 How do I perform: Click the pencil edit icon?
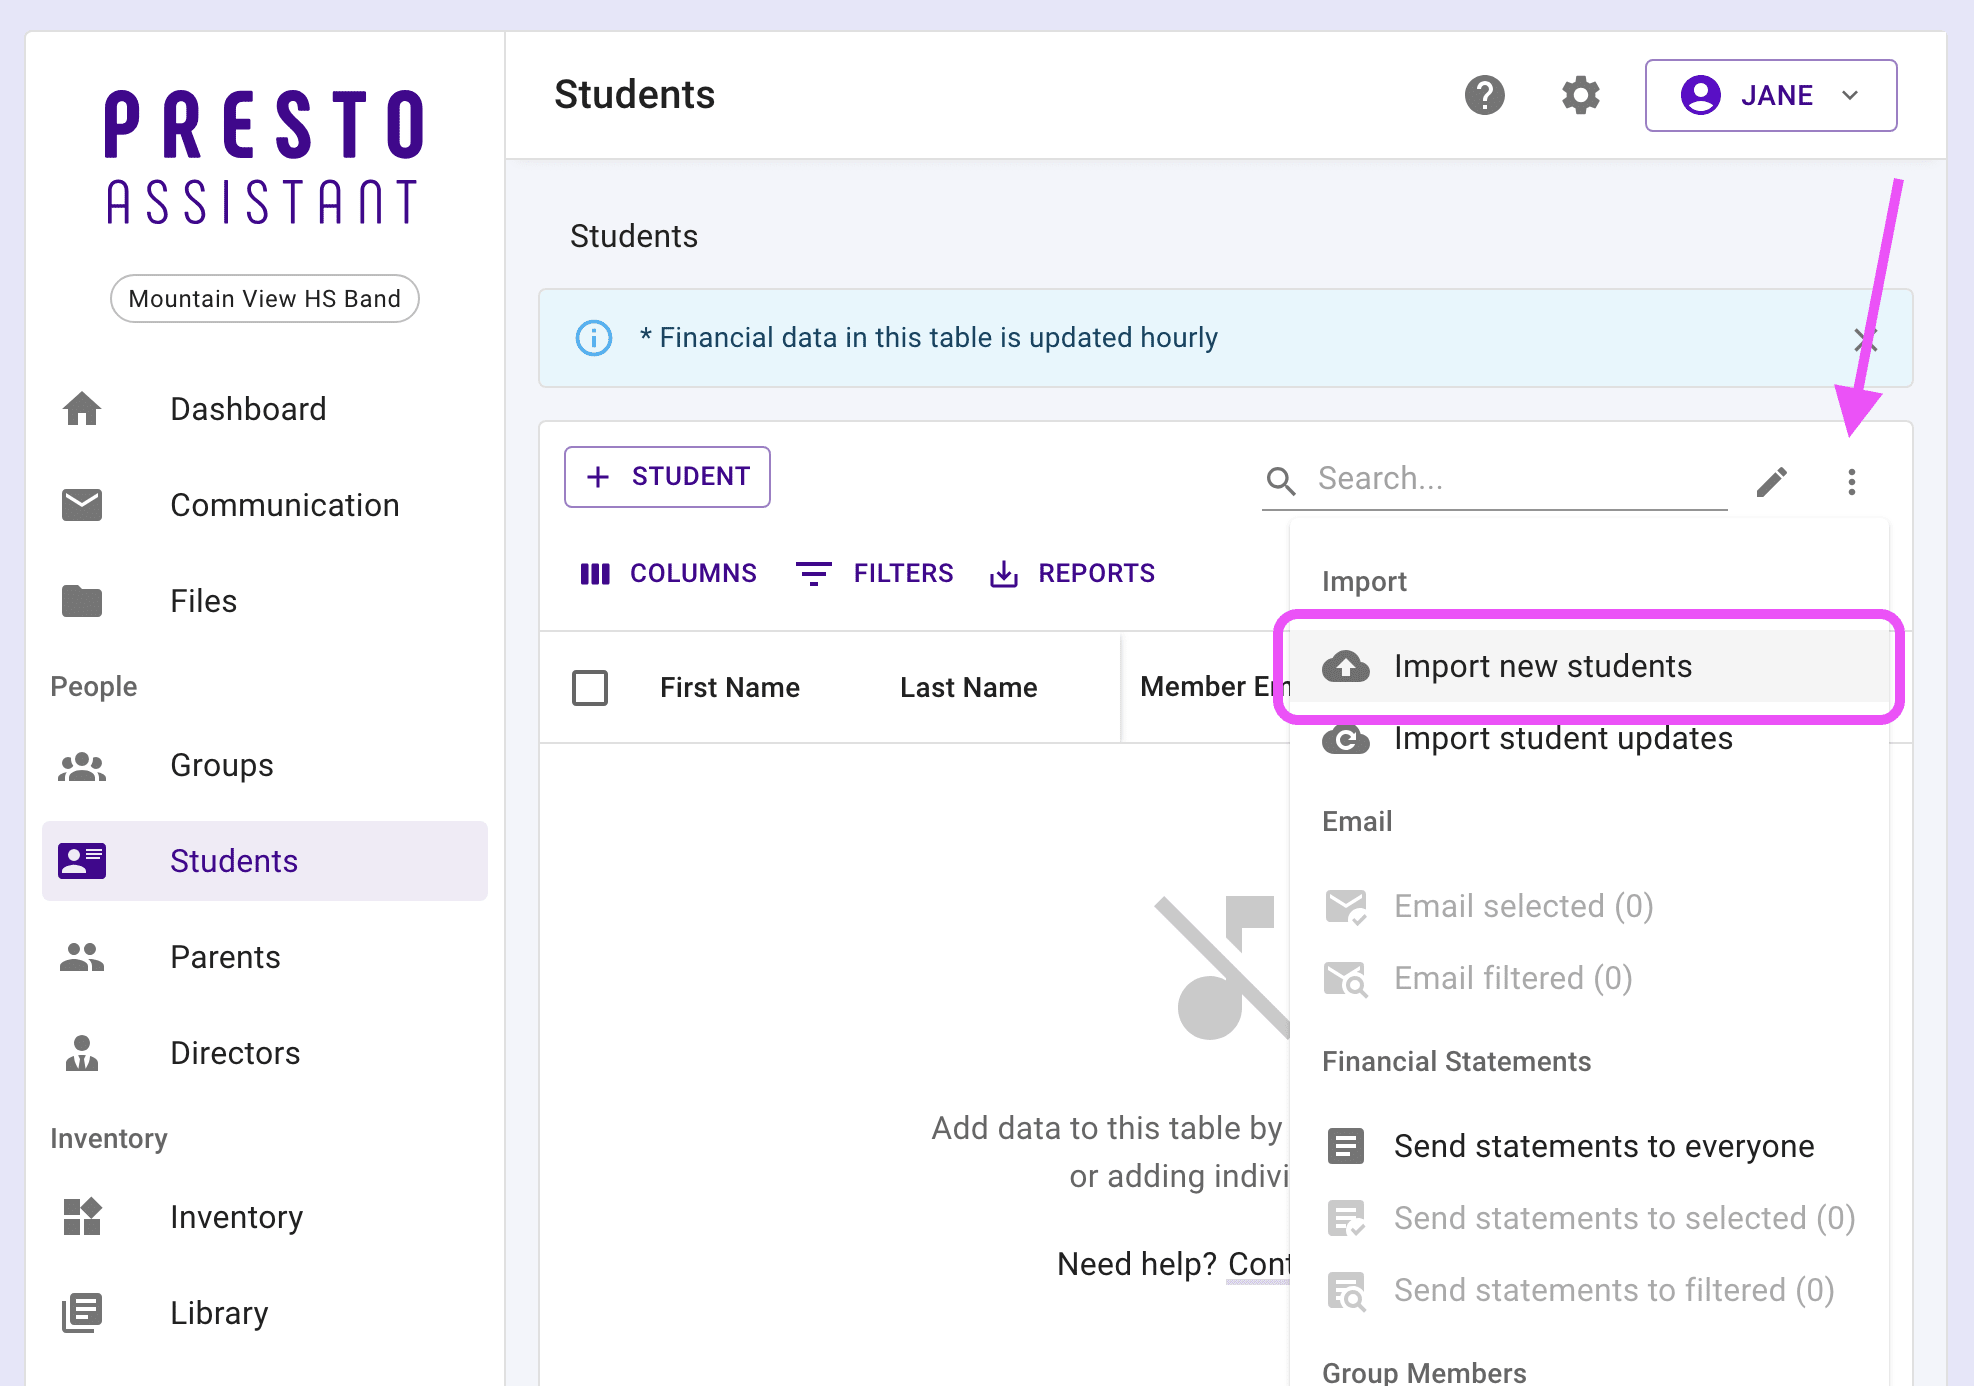pyautogui.click(x=1771, y=481)
